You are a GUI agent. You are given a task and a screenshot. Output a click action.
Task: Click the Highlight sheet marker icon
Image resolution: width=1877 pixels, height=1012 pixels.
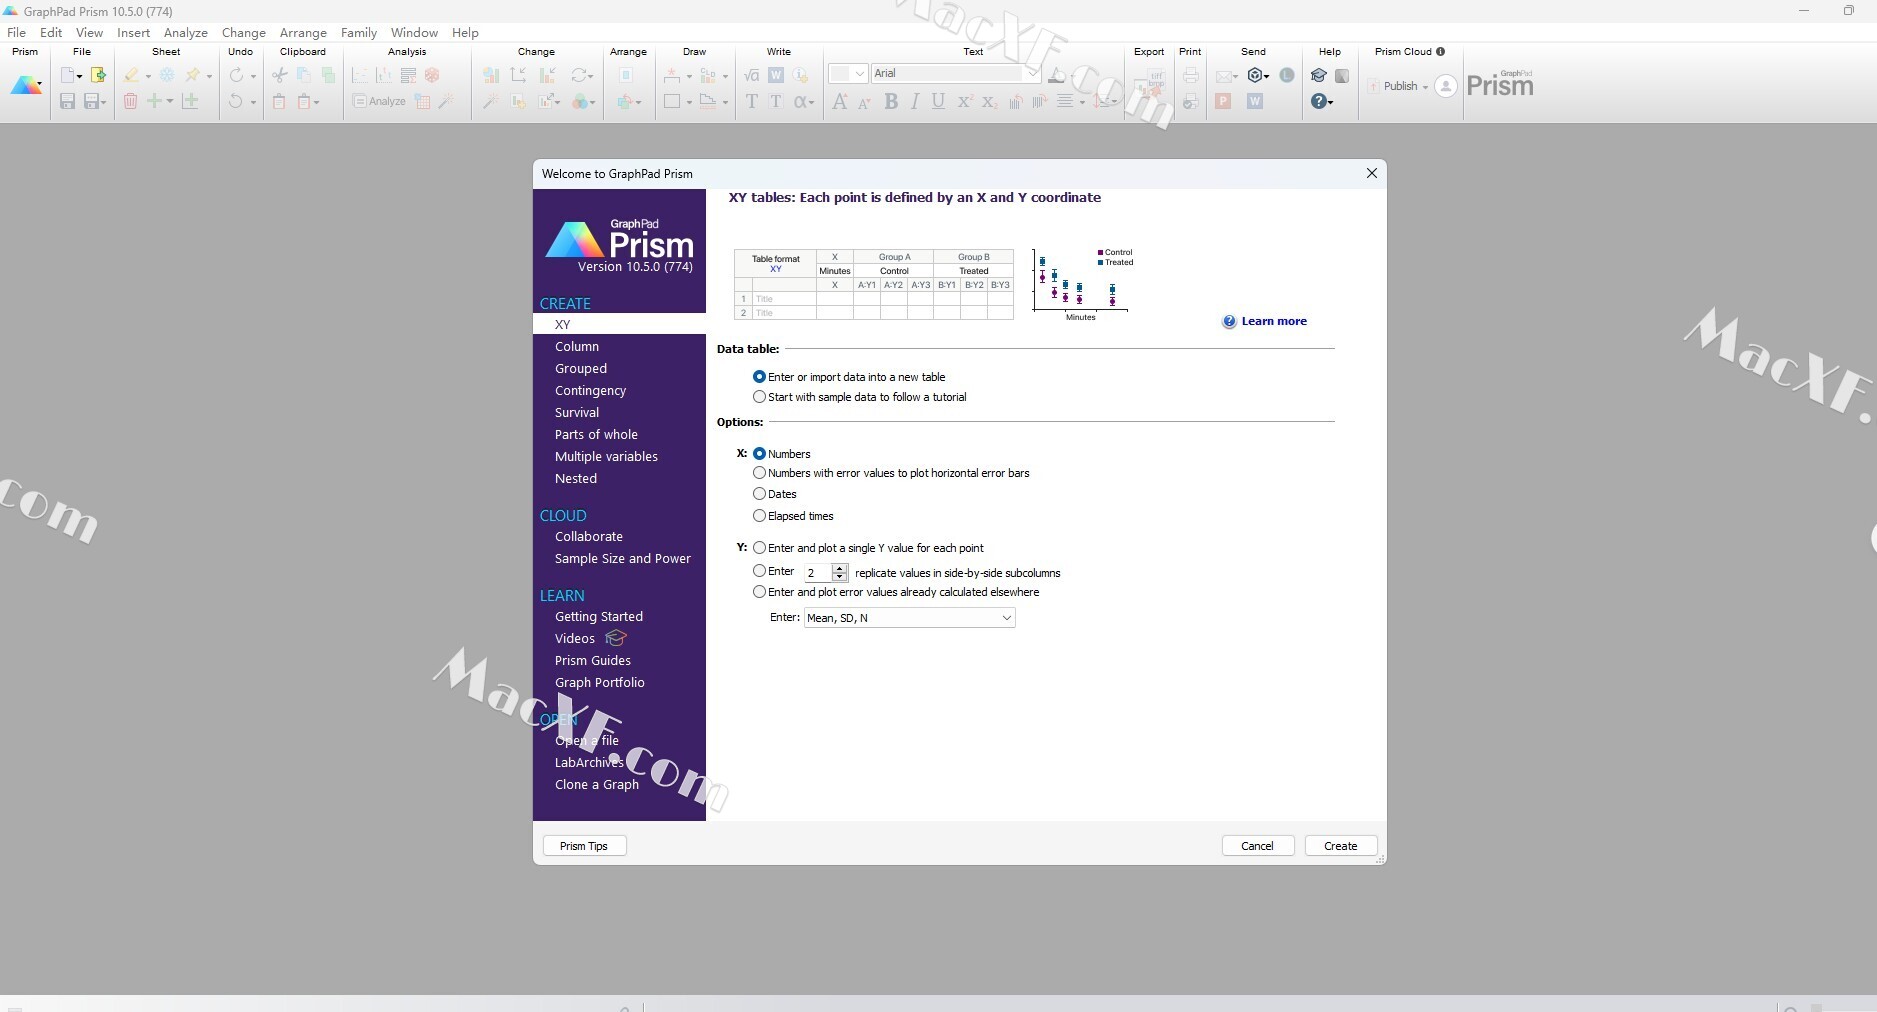coord(131,75)
